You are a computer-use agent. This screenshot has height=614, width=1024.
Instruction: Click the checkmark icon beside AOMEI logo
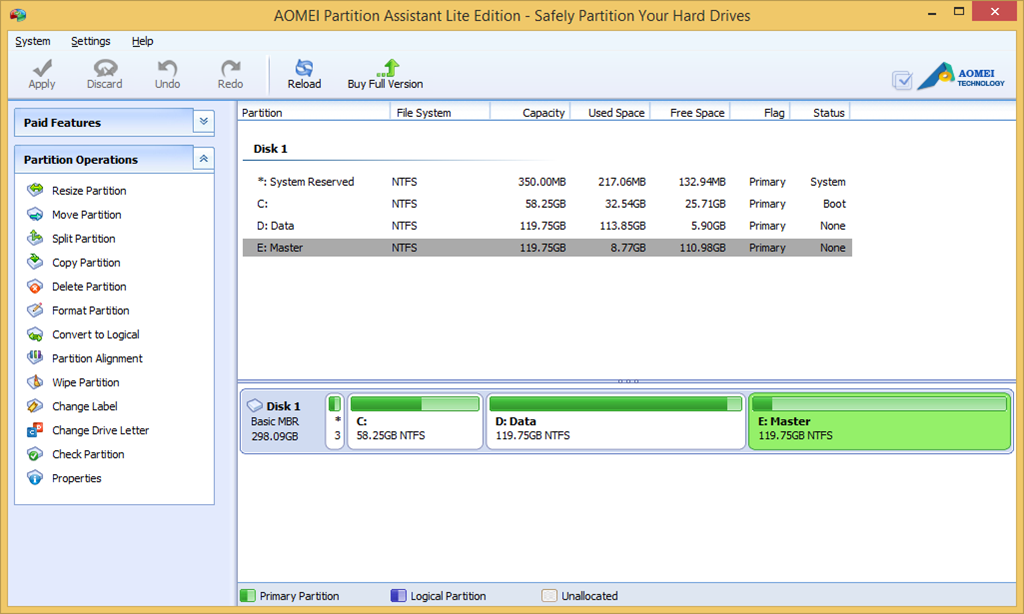click(x=903, y=80)
